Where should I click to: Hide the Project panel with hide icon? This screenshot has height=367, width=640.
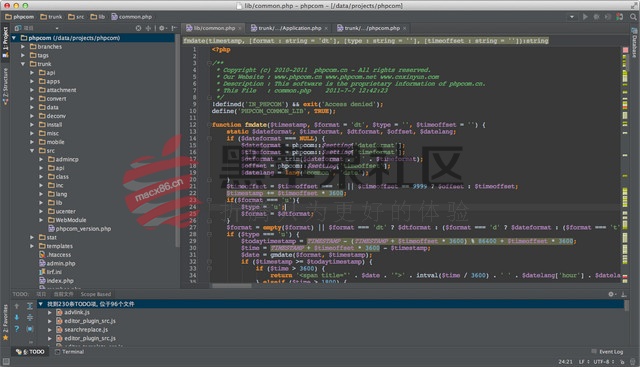coord(174,28)
